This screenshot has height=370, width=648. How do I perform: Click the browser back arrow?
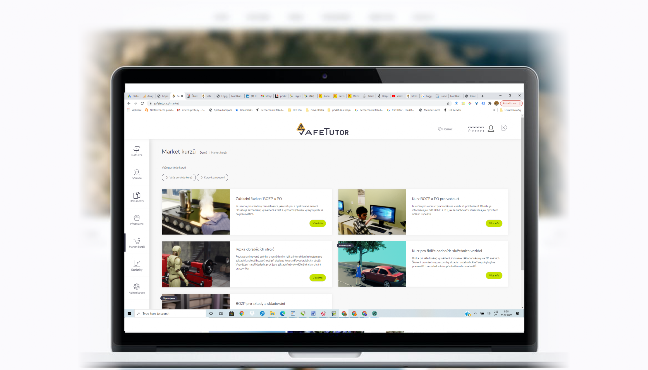129,103
